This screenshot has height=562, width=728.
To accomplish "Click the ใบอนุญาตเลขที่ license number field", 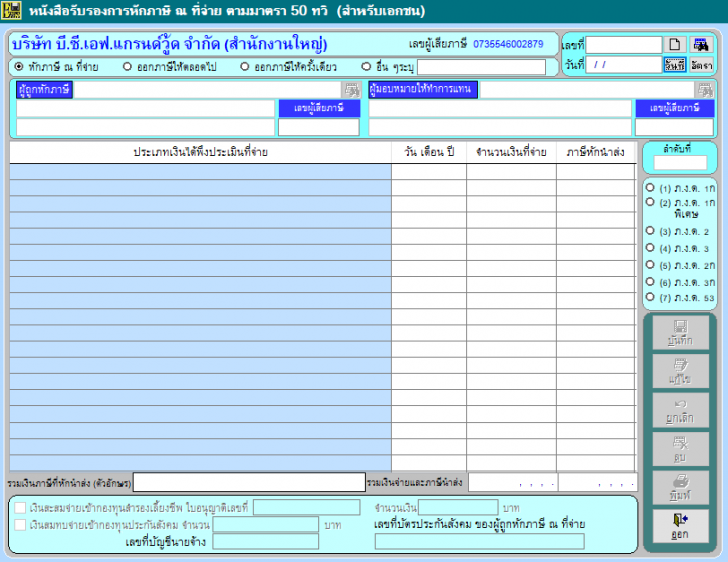I will click(306, 508).
